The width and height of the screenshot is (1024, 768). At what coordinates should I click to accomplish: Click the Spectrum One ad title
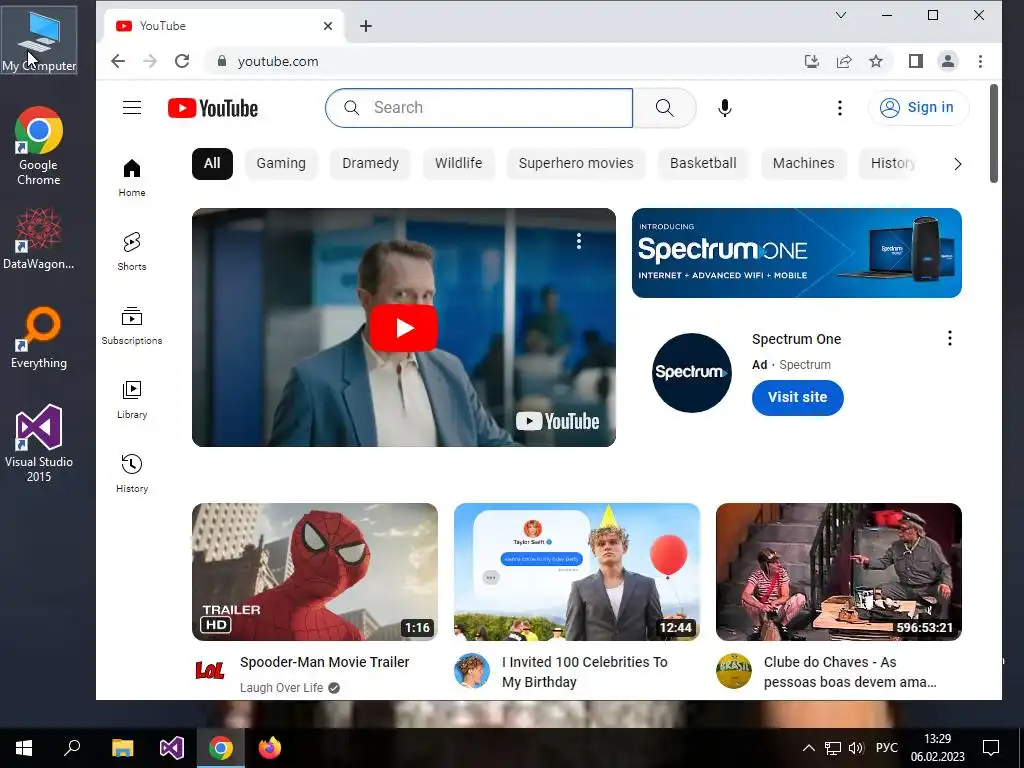tap(796, 339)
